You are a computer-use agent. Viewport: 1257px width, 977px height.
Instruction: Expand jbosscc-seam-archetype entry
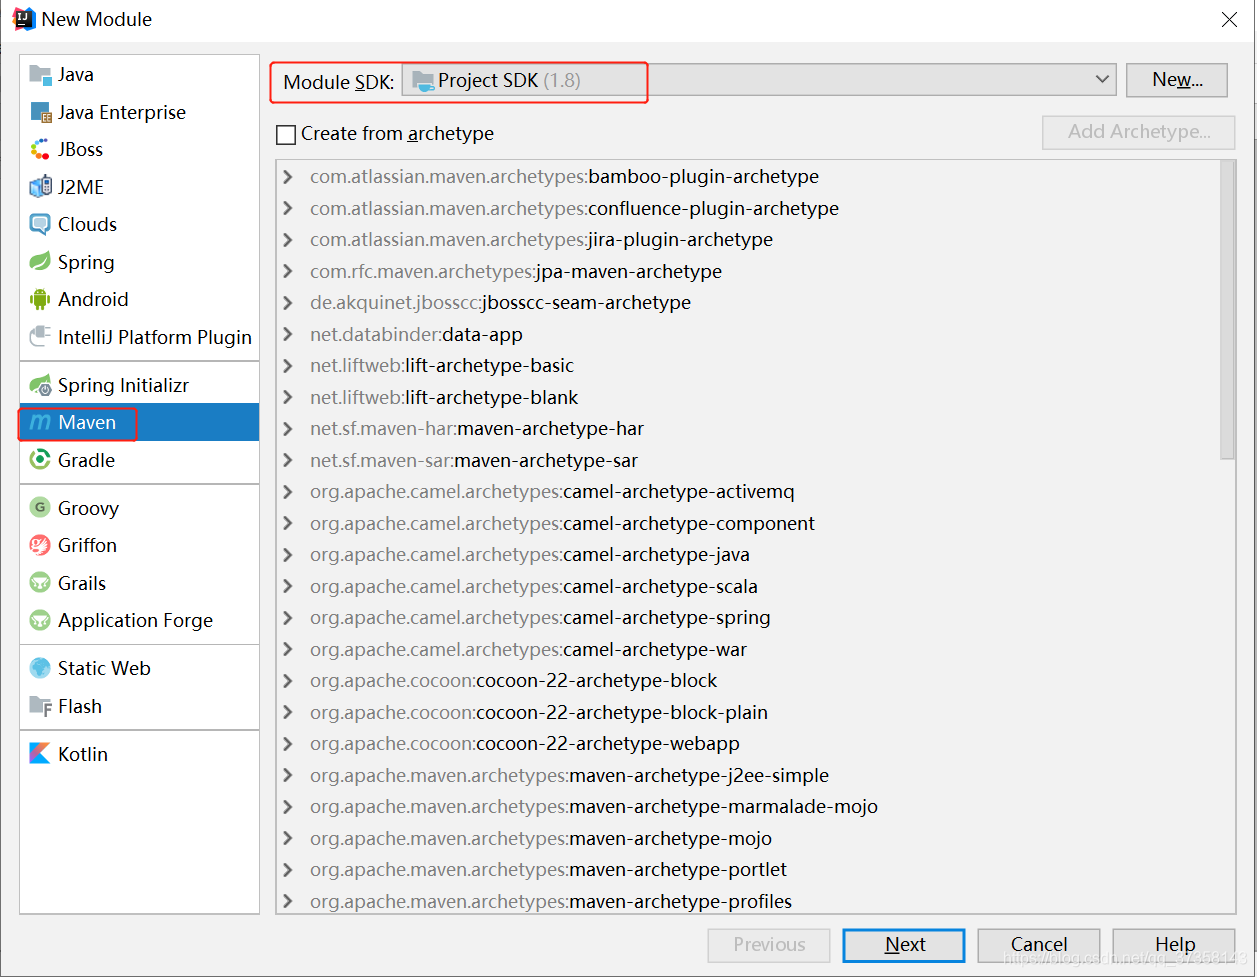point(288,303)
